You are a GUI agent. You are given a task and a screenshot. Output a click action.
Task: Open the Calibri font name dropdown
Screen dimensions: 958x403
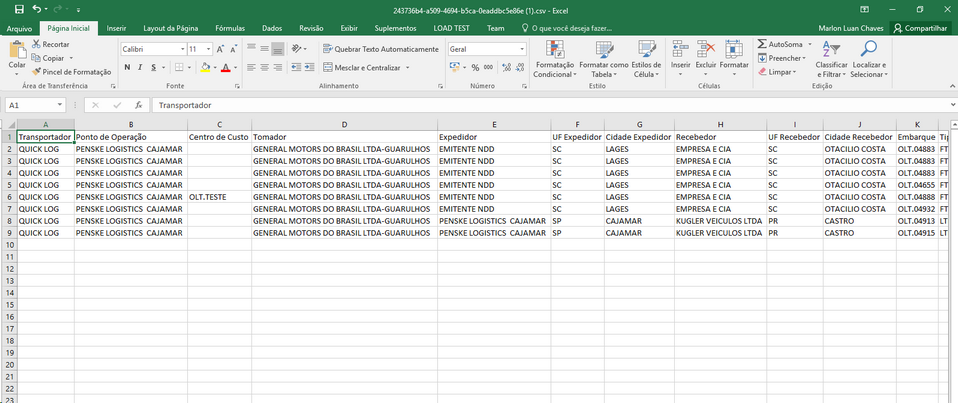pyautogui.click(x=180, y=49)
